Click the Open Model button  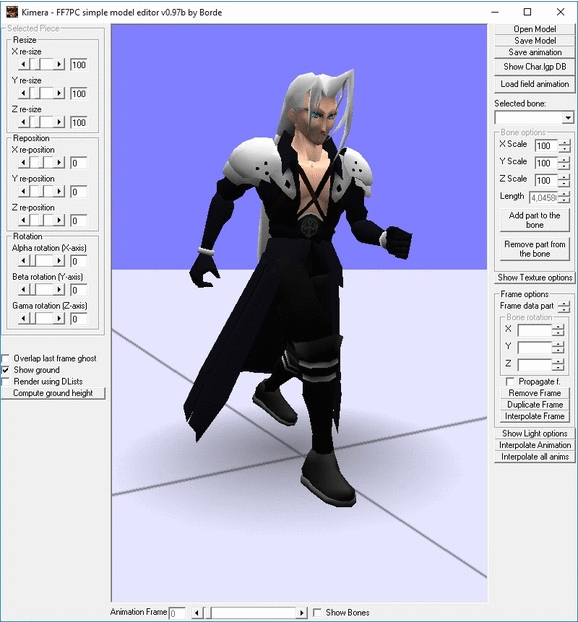534,29
